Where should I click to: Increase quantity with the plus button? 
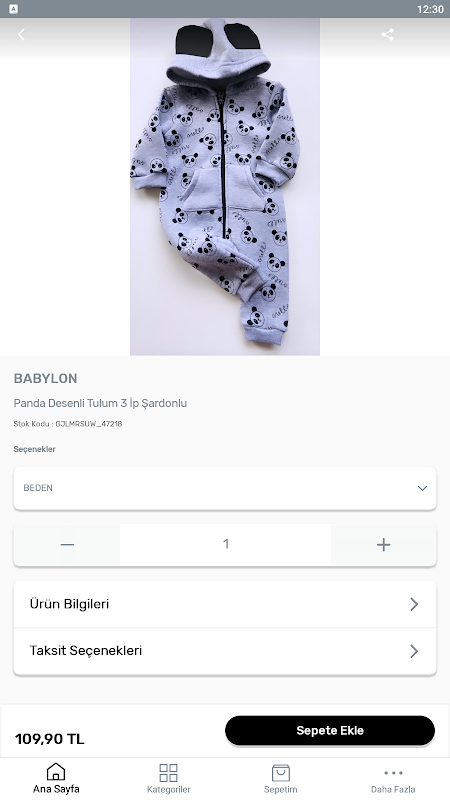(384, 545)
